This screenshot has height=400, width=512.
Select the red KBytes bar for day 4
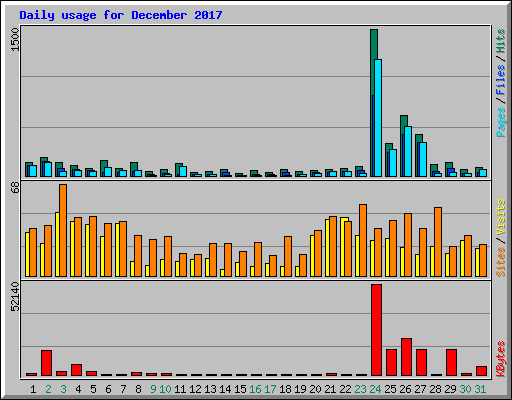(76, 370)
